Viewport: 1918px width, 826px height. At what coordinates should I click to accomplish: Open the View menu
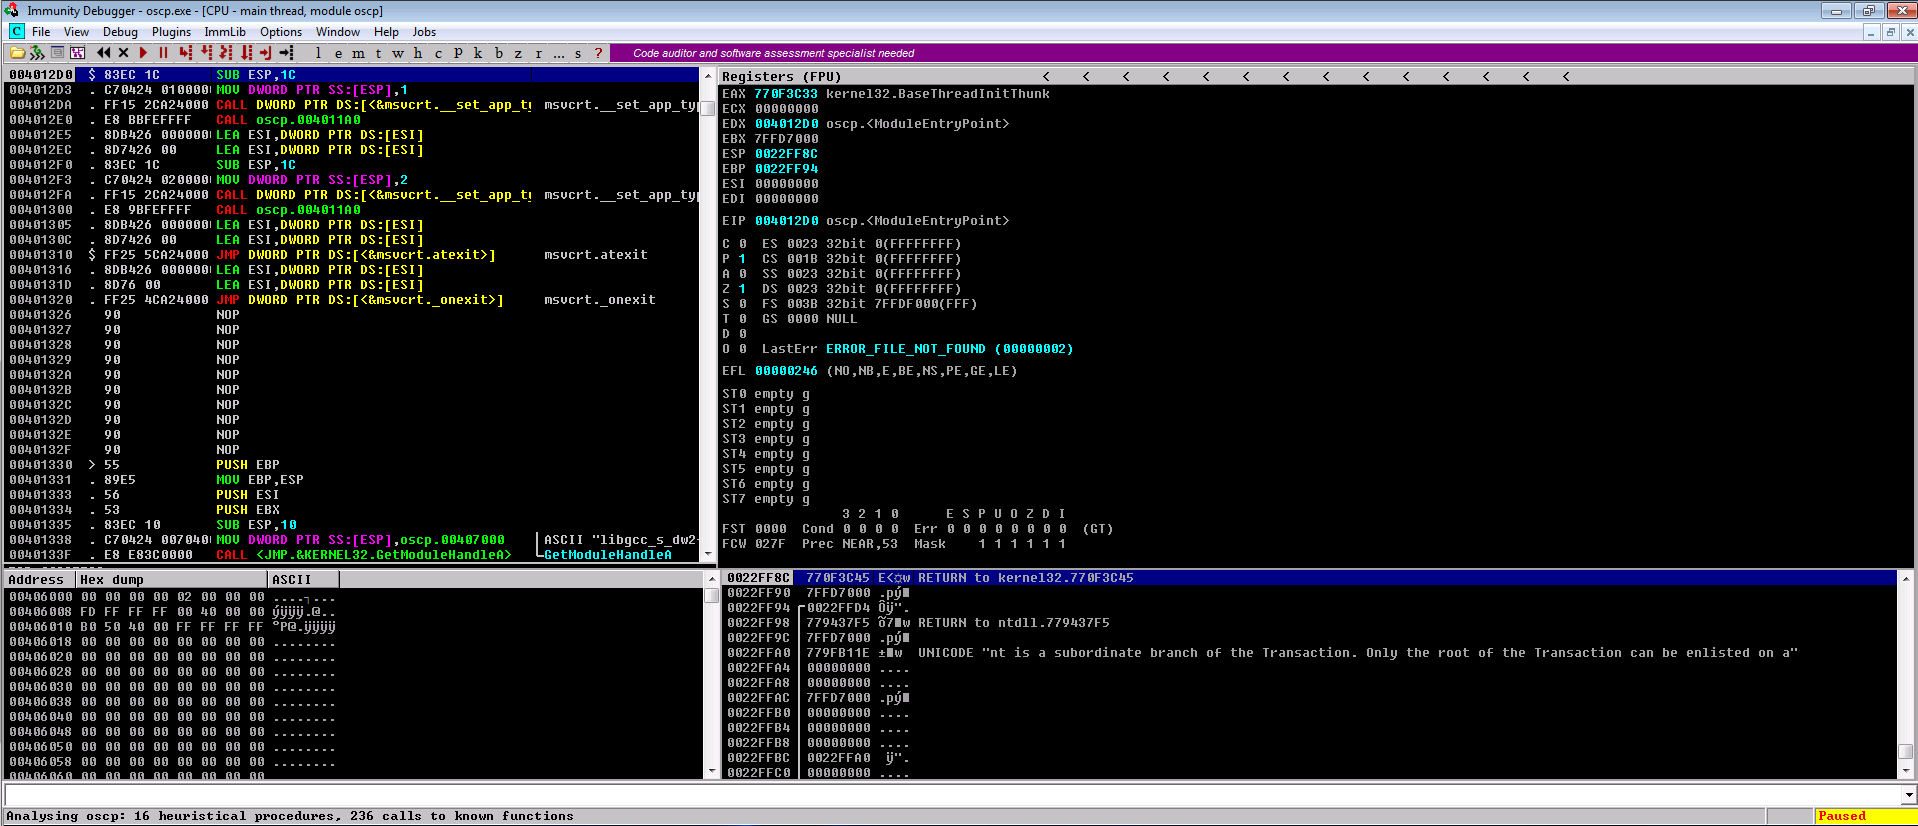click(76, 32)
